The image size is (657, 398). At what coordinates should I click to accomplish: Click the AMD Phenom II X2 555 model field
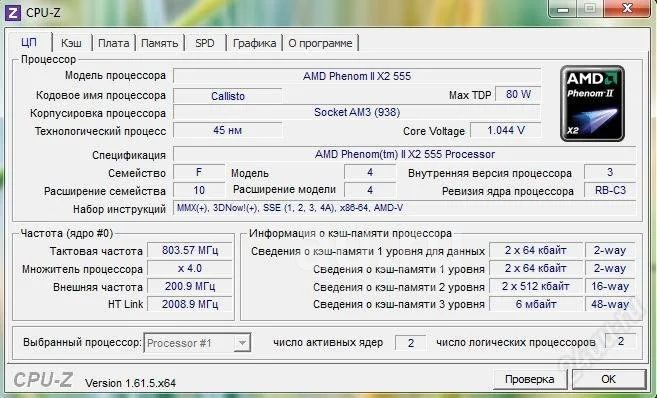(357, 76)
